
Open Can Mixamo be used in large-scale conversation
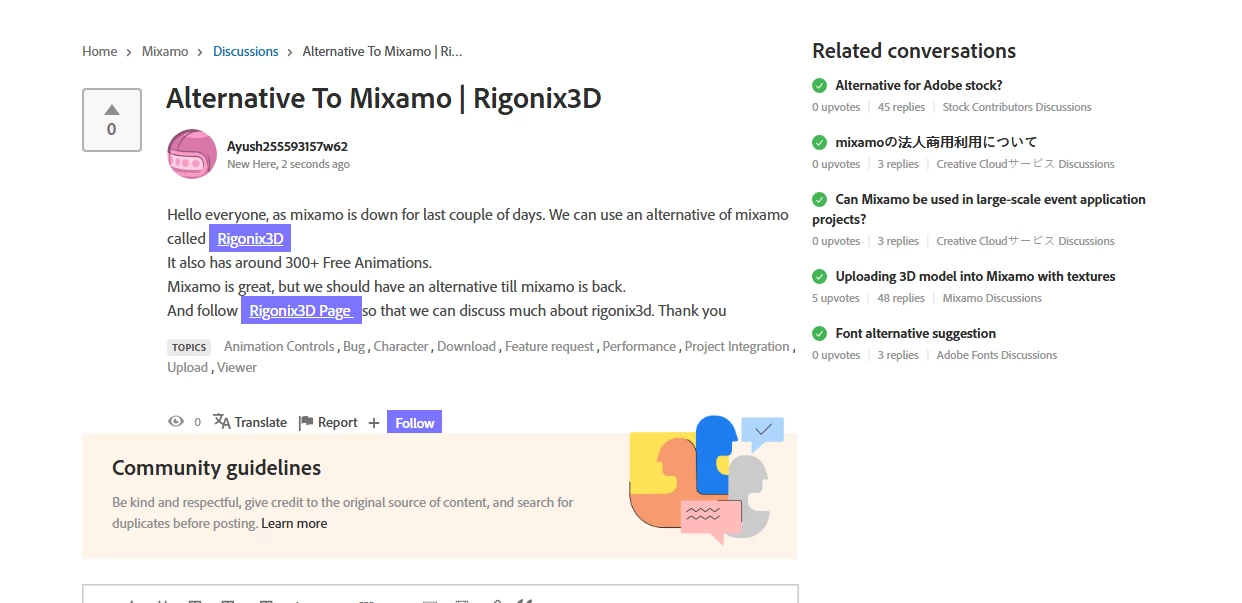coord(979,209)
